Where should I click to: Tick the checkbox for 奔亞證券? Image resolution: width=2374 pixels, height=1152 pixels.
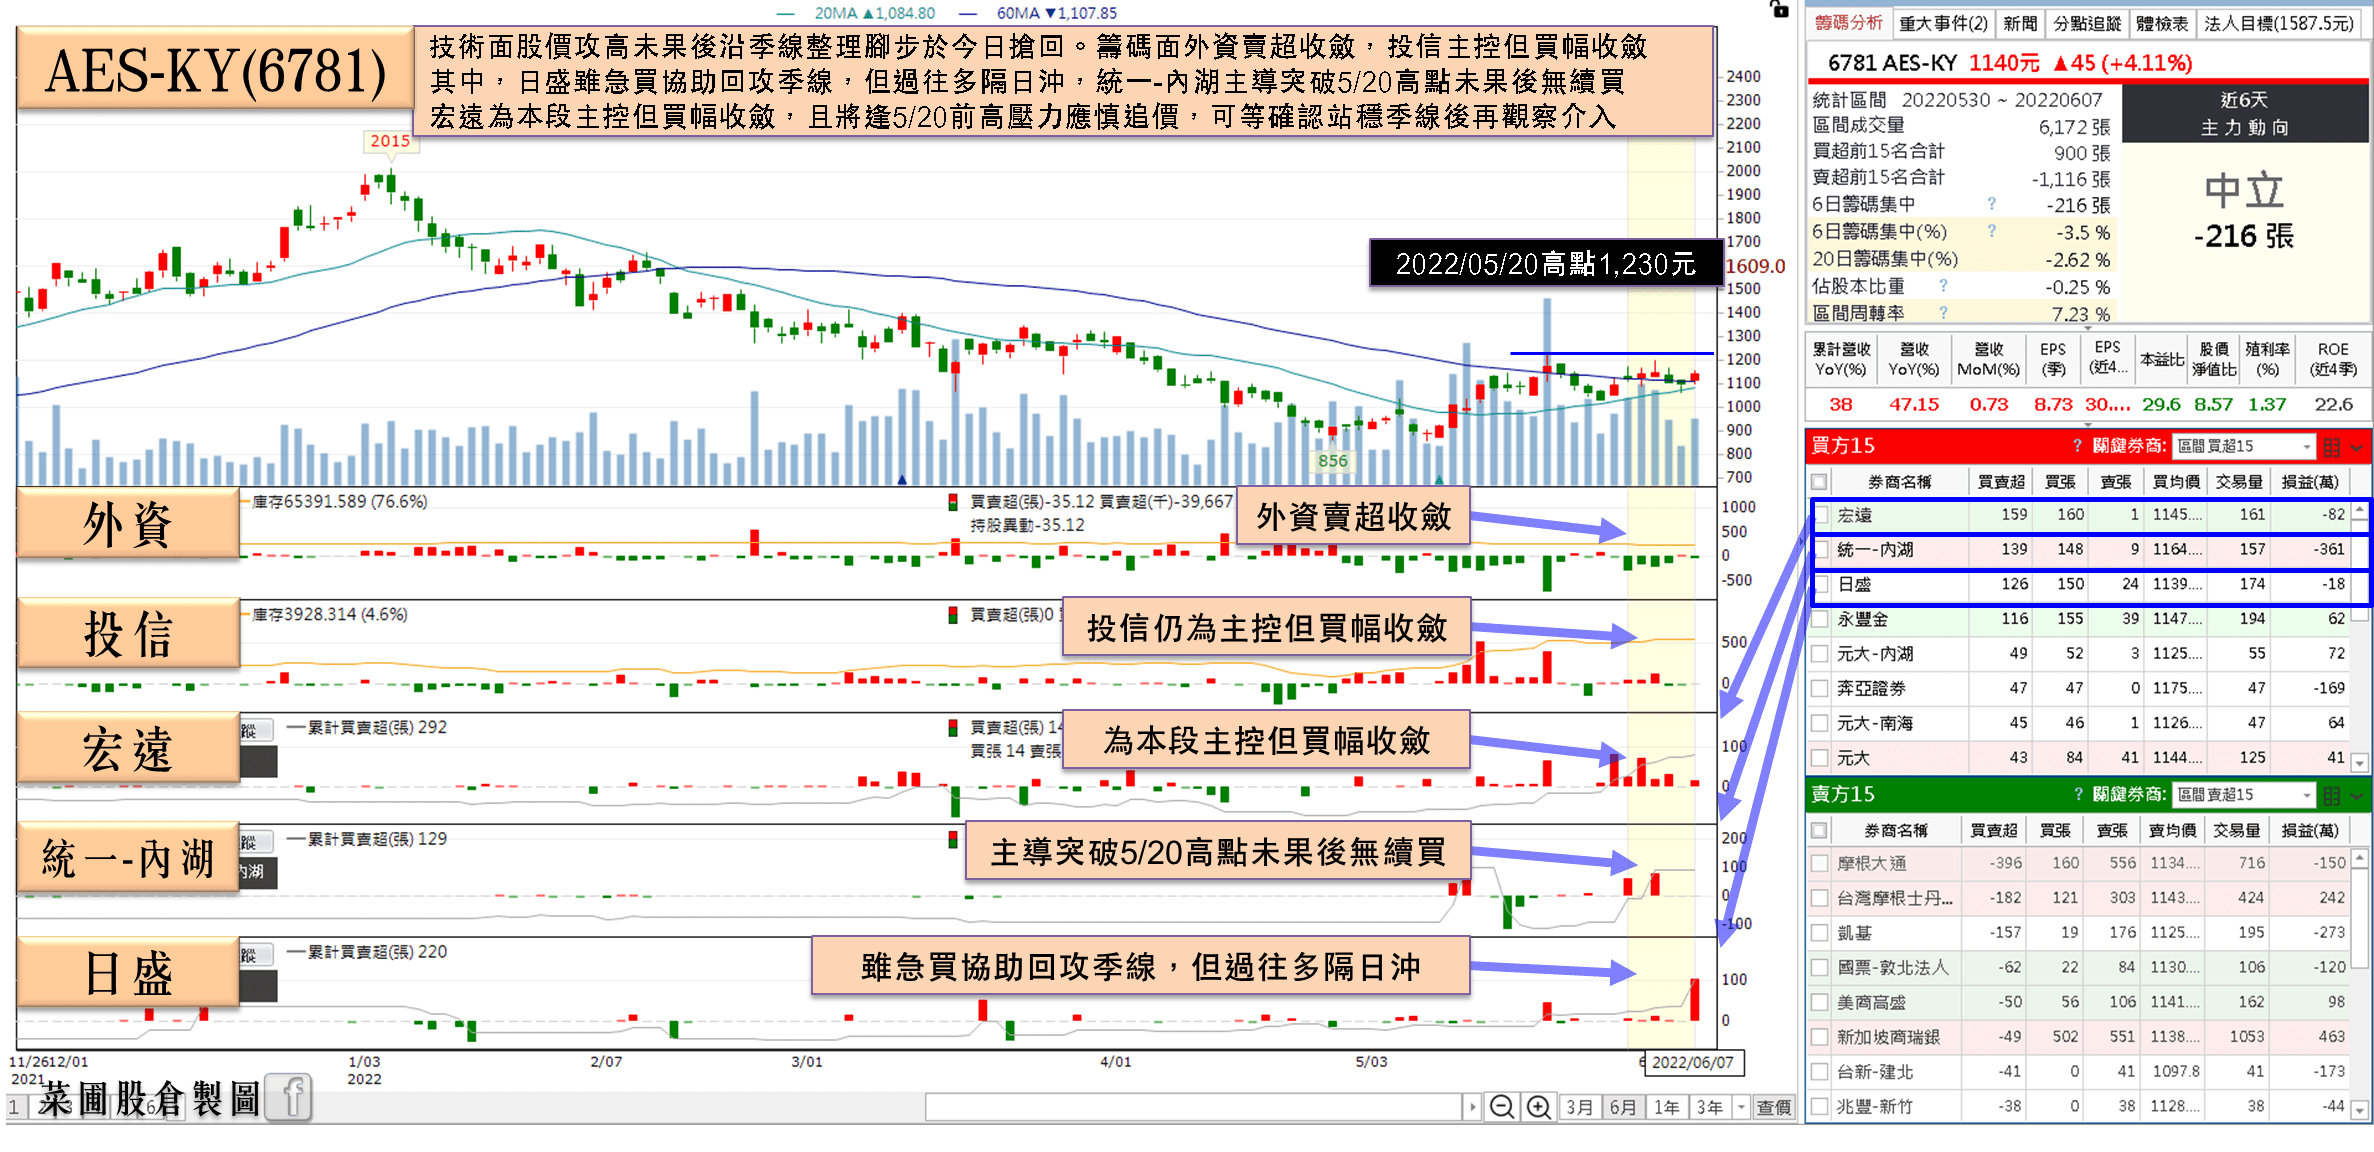point(1820,688)
